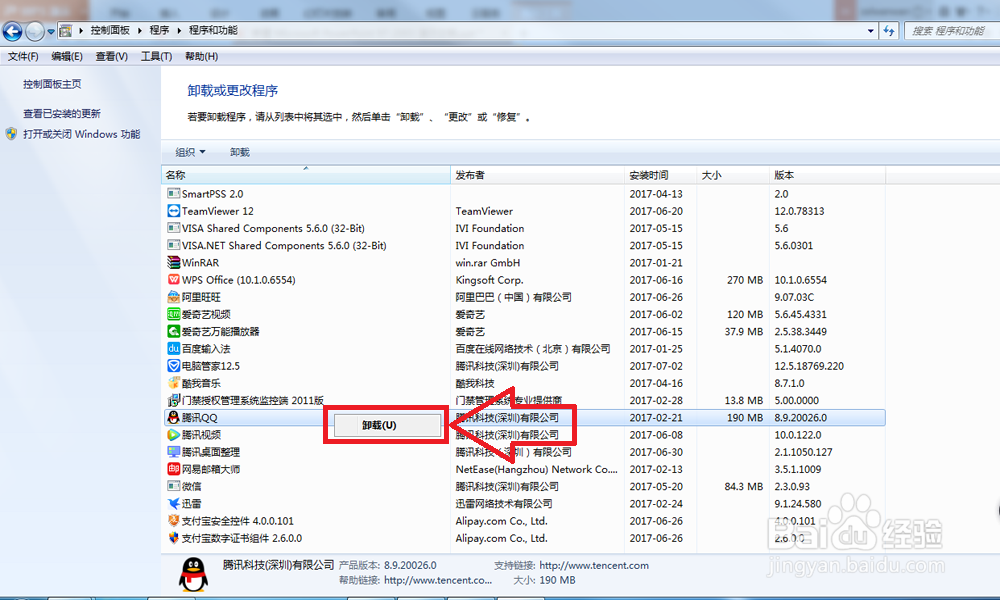The width and height of the screenshot is (1000, 600).
Task: Click the 电脑管家12.5 shield icon
Action: tap(173, 366)
